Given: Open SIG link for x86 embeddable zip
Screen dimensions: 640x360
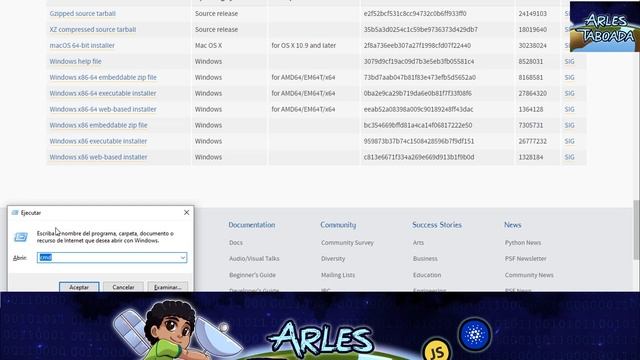Looking at the screenshot, I should tap(569, 125).
